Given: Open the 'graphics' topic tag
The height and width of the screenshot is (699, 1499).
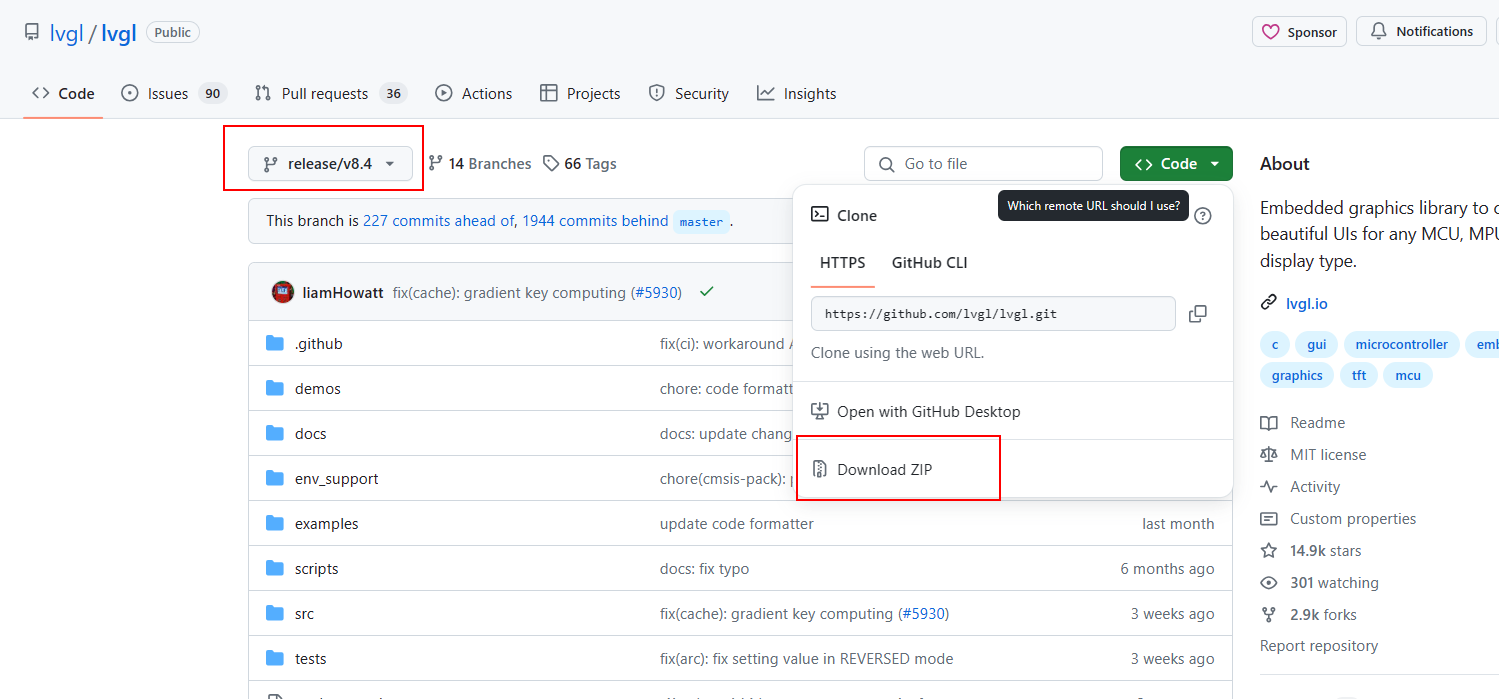Looking at the screenshot, I should tap(1297, 376).
